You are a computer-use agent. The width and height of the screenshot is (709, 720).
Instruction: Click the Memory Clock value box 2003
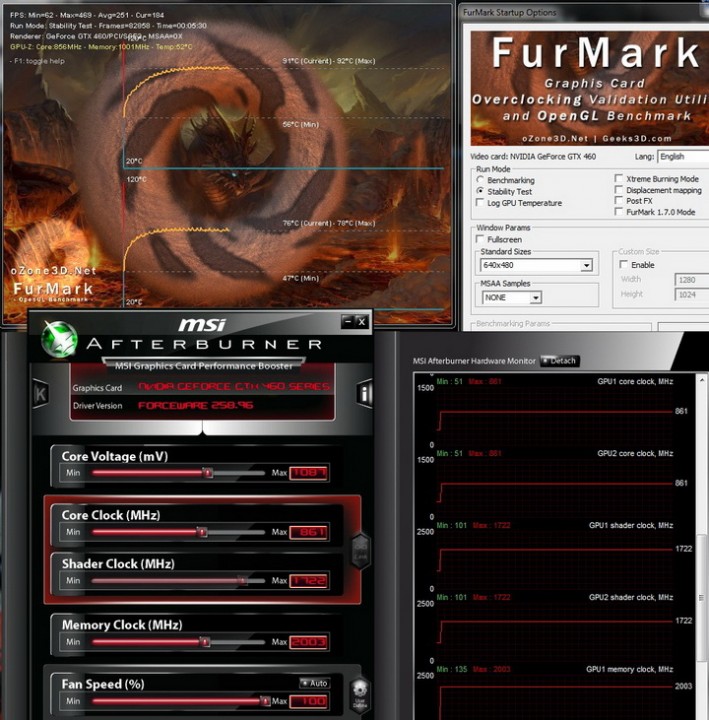pos(309,641)
